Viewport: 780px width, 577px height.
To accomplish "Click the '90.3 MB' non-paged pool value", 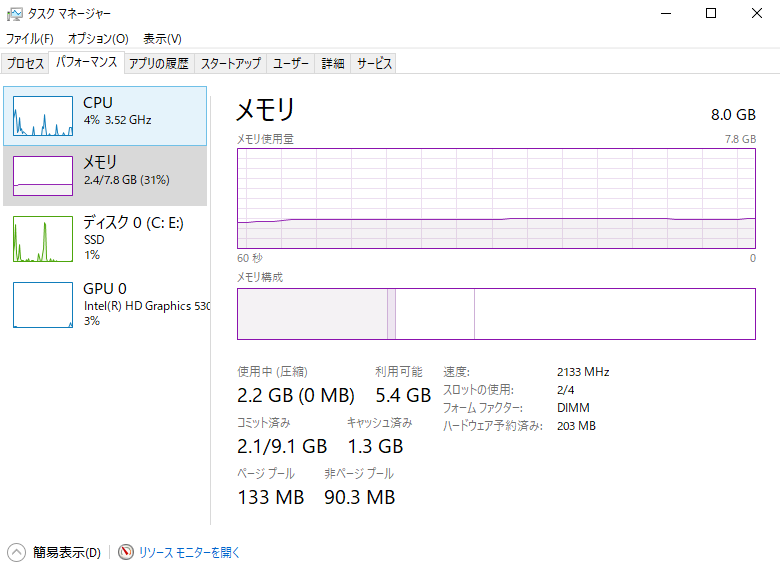I will coord(360,497).
